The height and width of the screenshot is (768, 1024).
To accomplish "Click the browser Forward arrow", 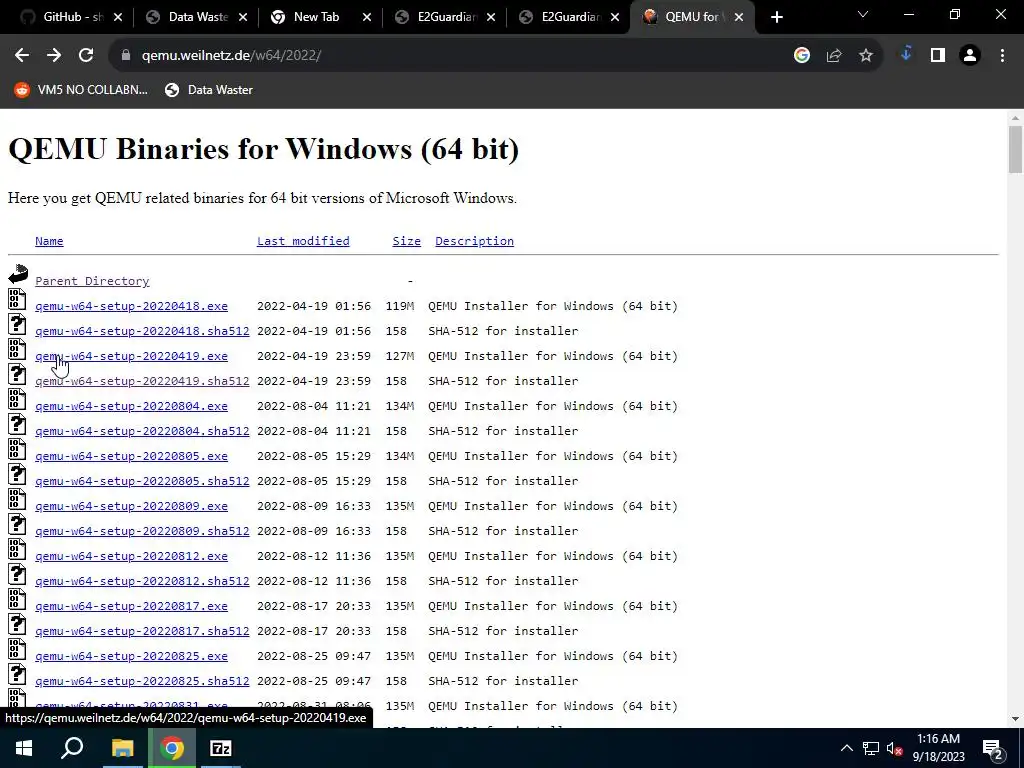I will [54, 56].
